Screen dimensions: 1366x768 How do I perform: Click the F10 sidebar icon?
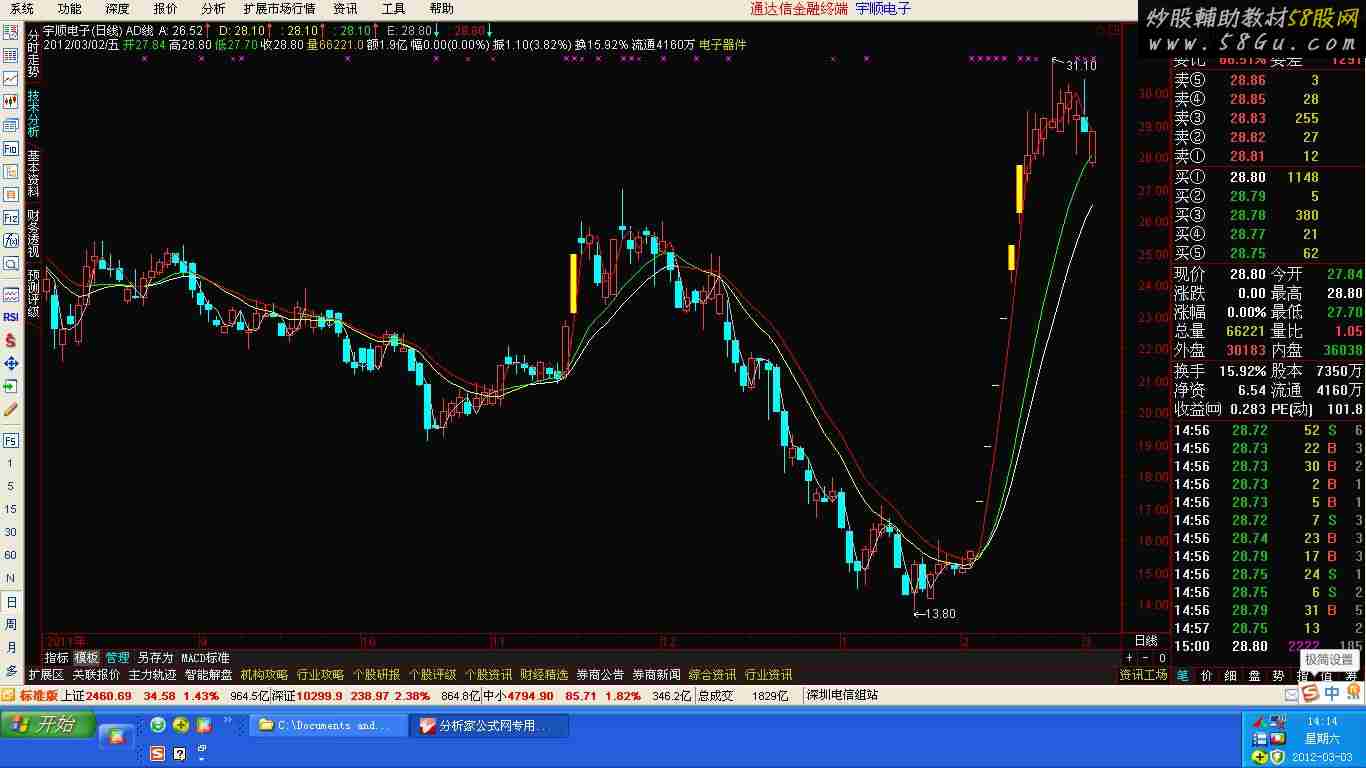[x=11, y=148]
